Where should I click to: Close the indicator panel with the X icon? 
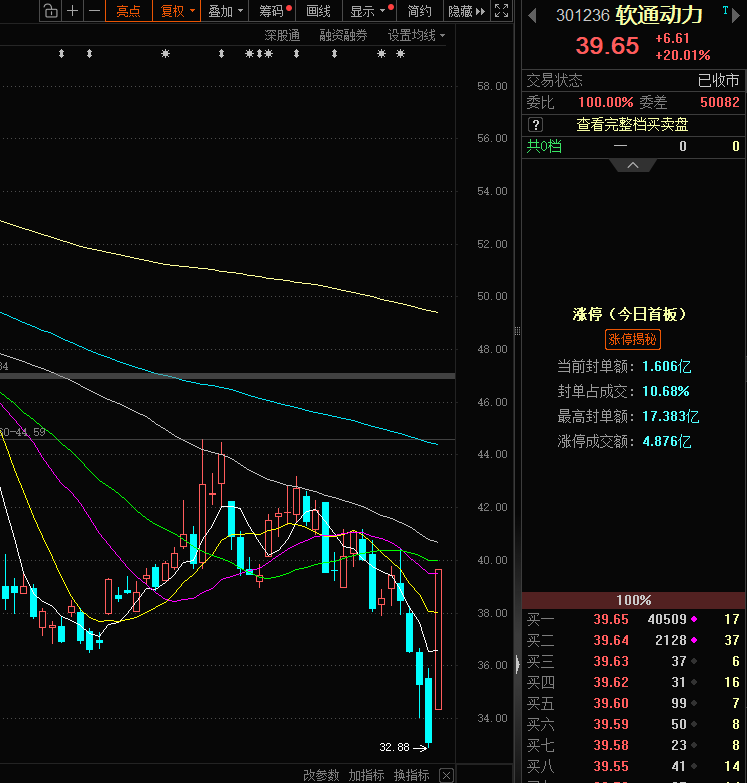(x=446, y=775)
